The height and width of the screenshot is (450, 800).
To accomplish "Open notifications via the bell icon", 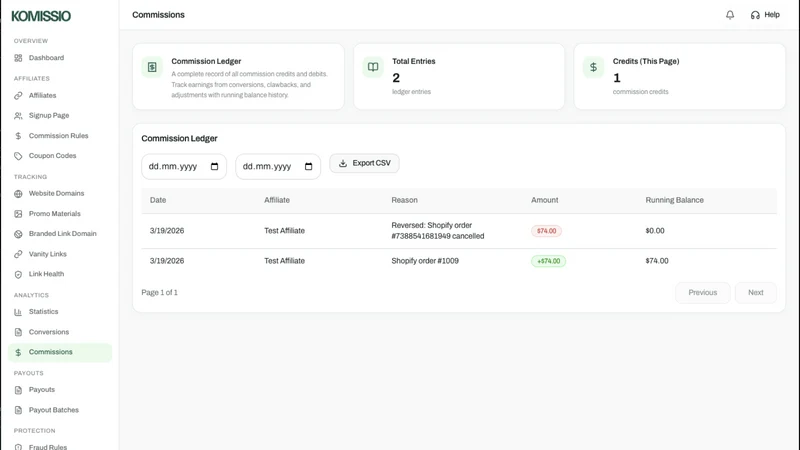I will click(x=730, y=15).
